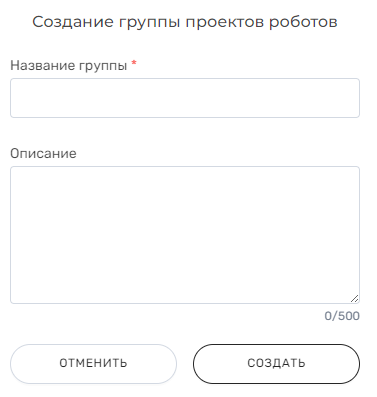Confirm creation of the robot project group
This screenshot has width=377, height=397.
(x=276, y=364)
